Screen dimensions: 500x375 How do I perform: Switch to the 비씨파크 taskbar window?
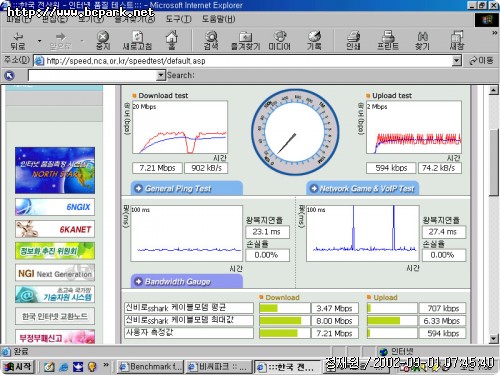(x=218, y=367)
